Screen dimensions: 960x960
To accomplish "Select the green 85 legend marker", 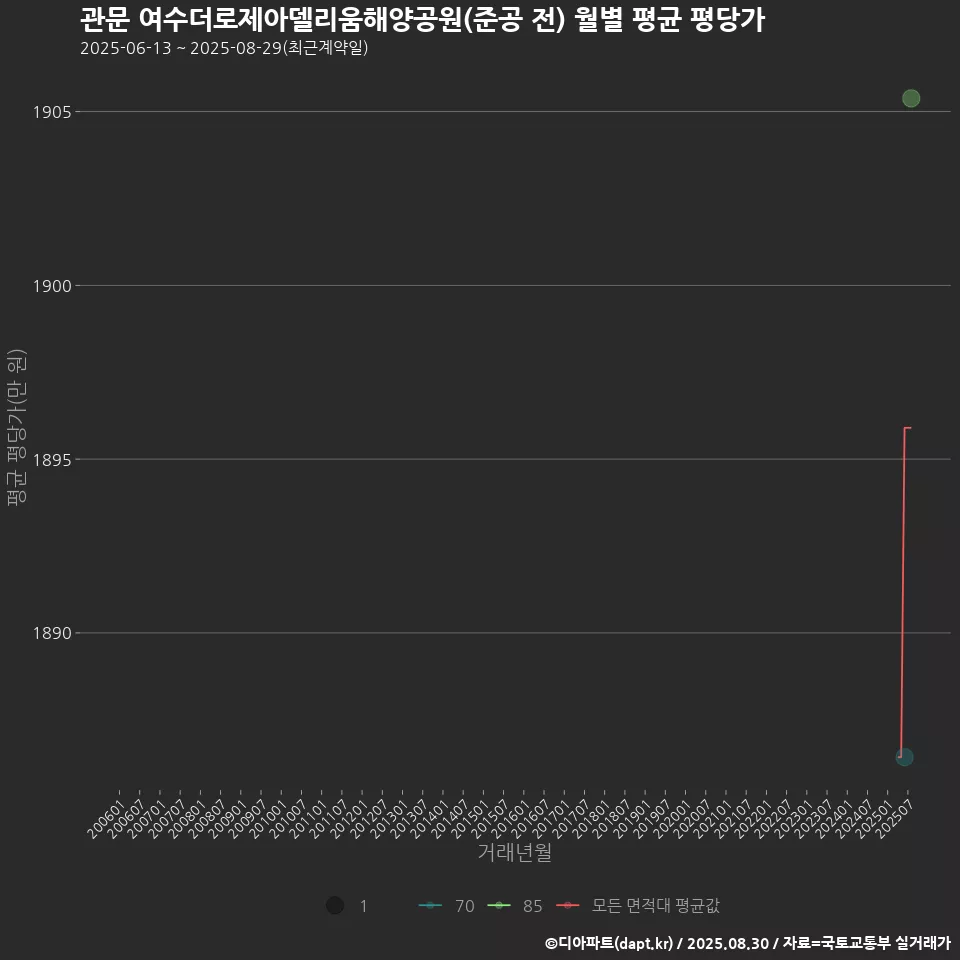I will point(499,906).
